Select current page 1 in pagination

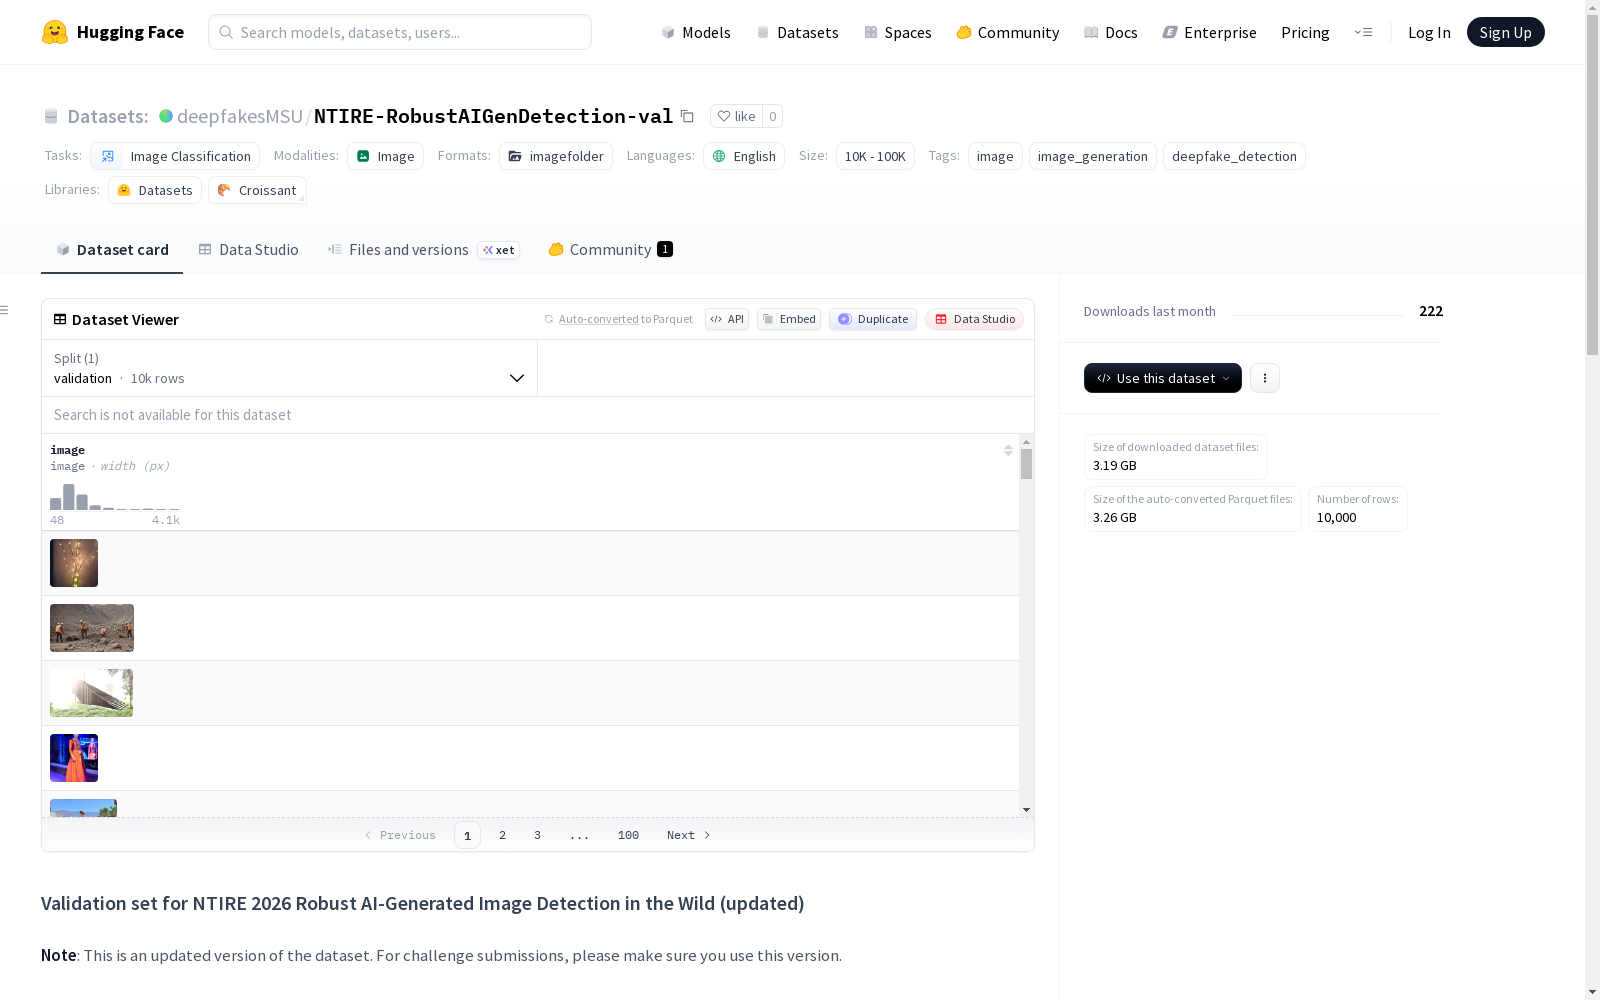tap(467, 835)
